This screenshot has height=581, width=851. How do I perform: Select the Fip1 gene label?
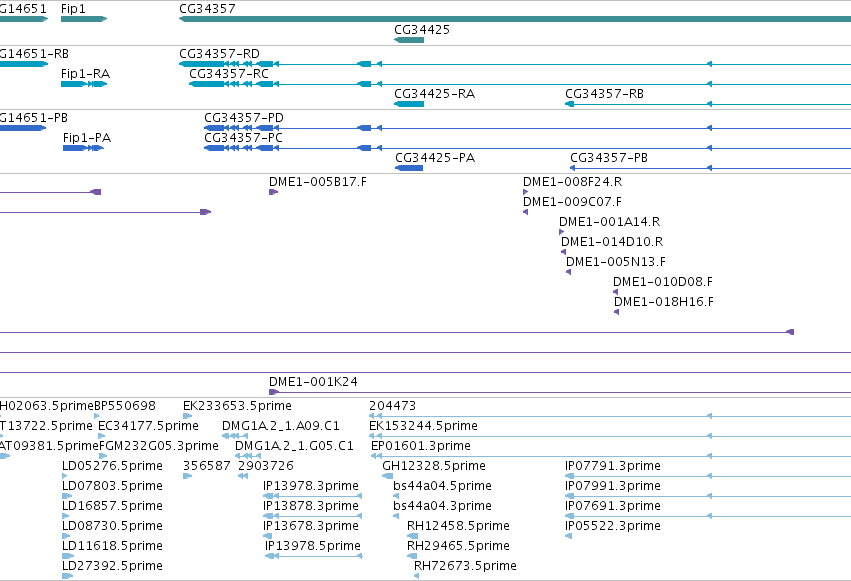coord(73,9)
